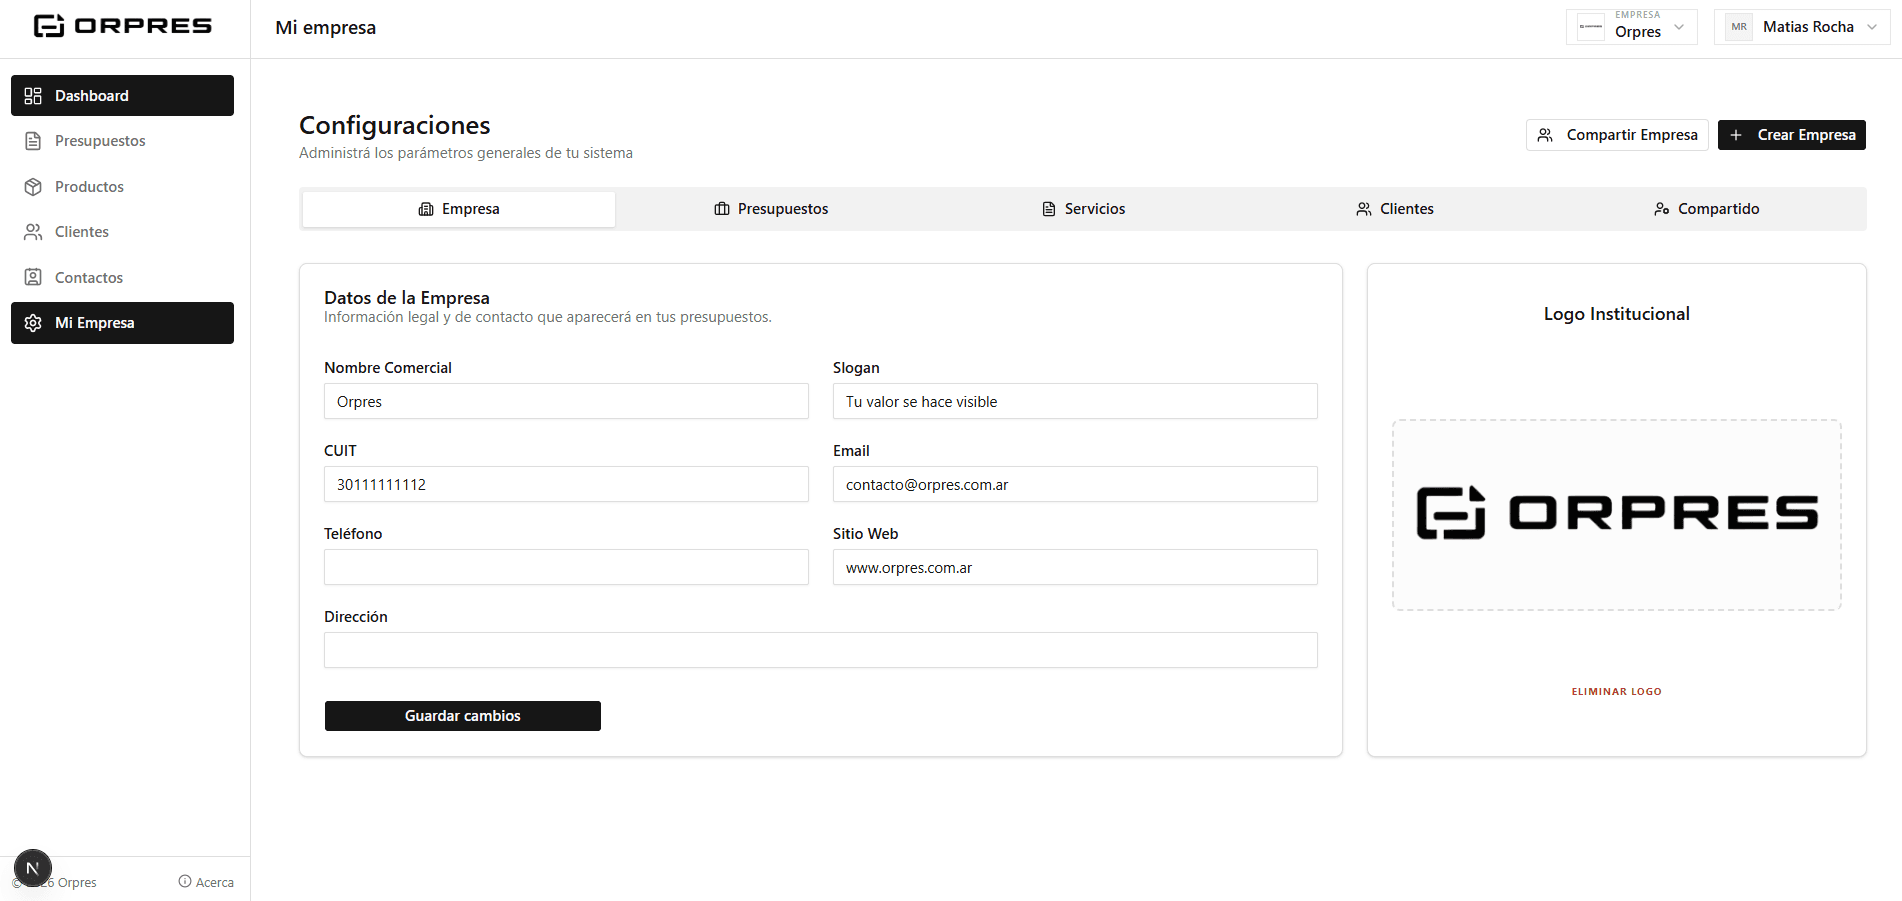
Task: Switch to the Presupuestos tab
Action: (x=771, y=209)
